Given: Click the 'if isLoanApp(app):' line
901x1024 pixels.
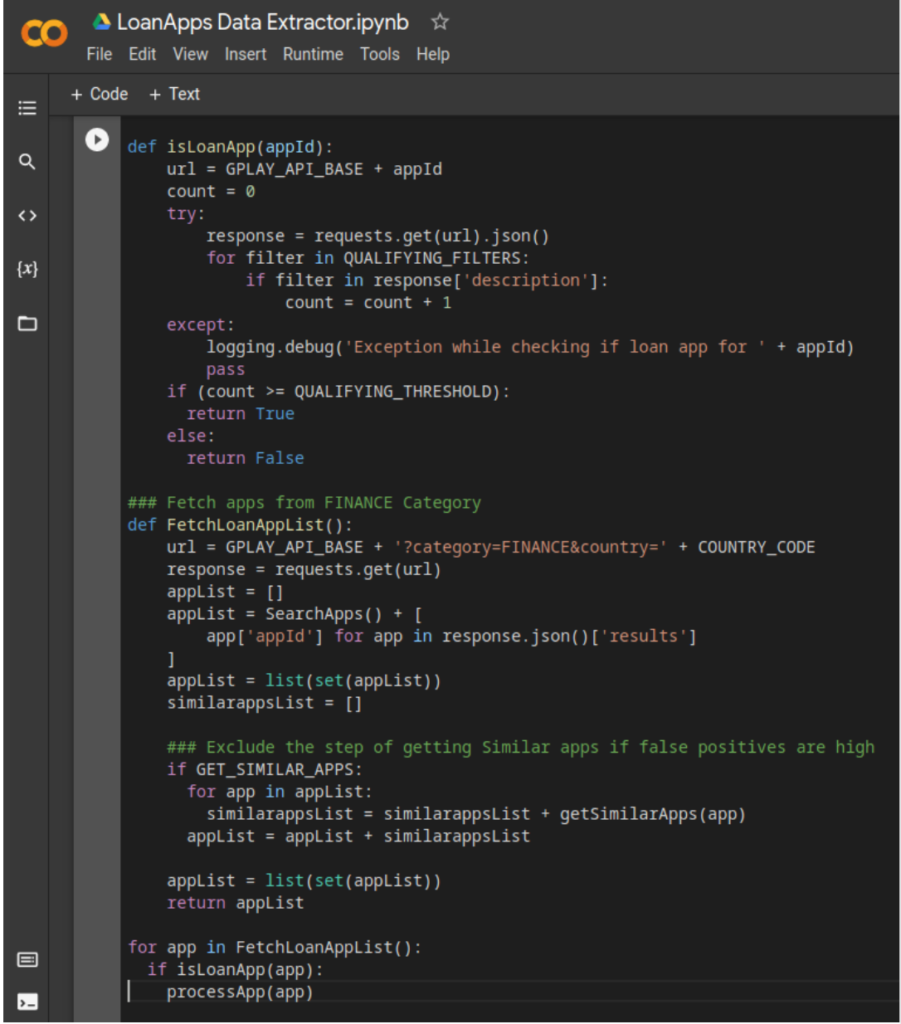Looking at the screenshot, I should (235, 969).
